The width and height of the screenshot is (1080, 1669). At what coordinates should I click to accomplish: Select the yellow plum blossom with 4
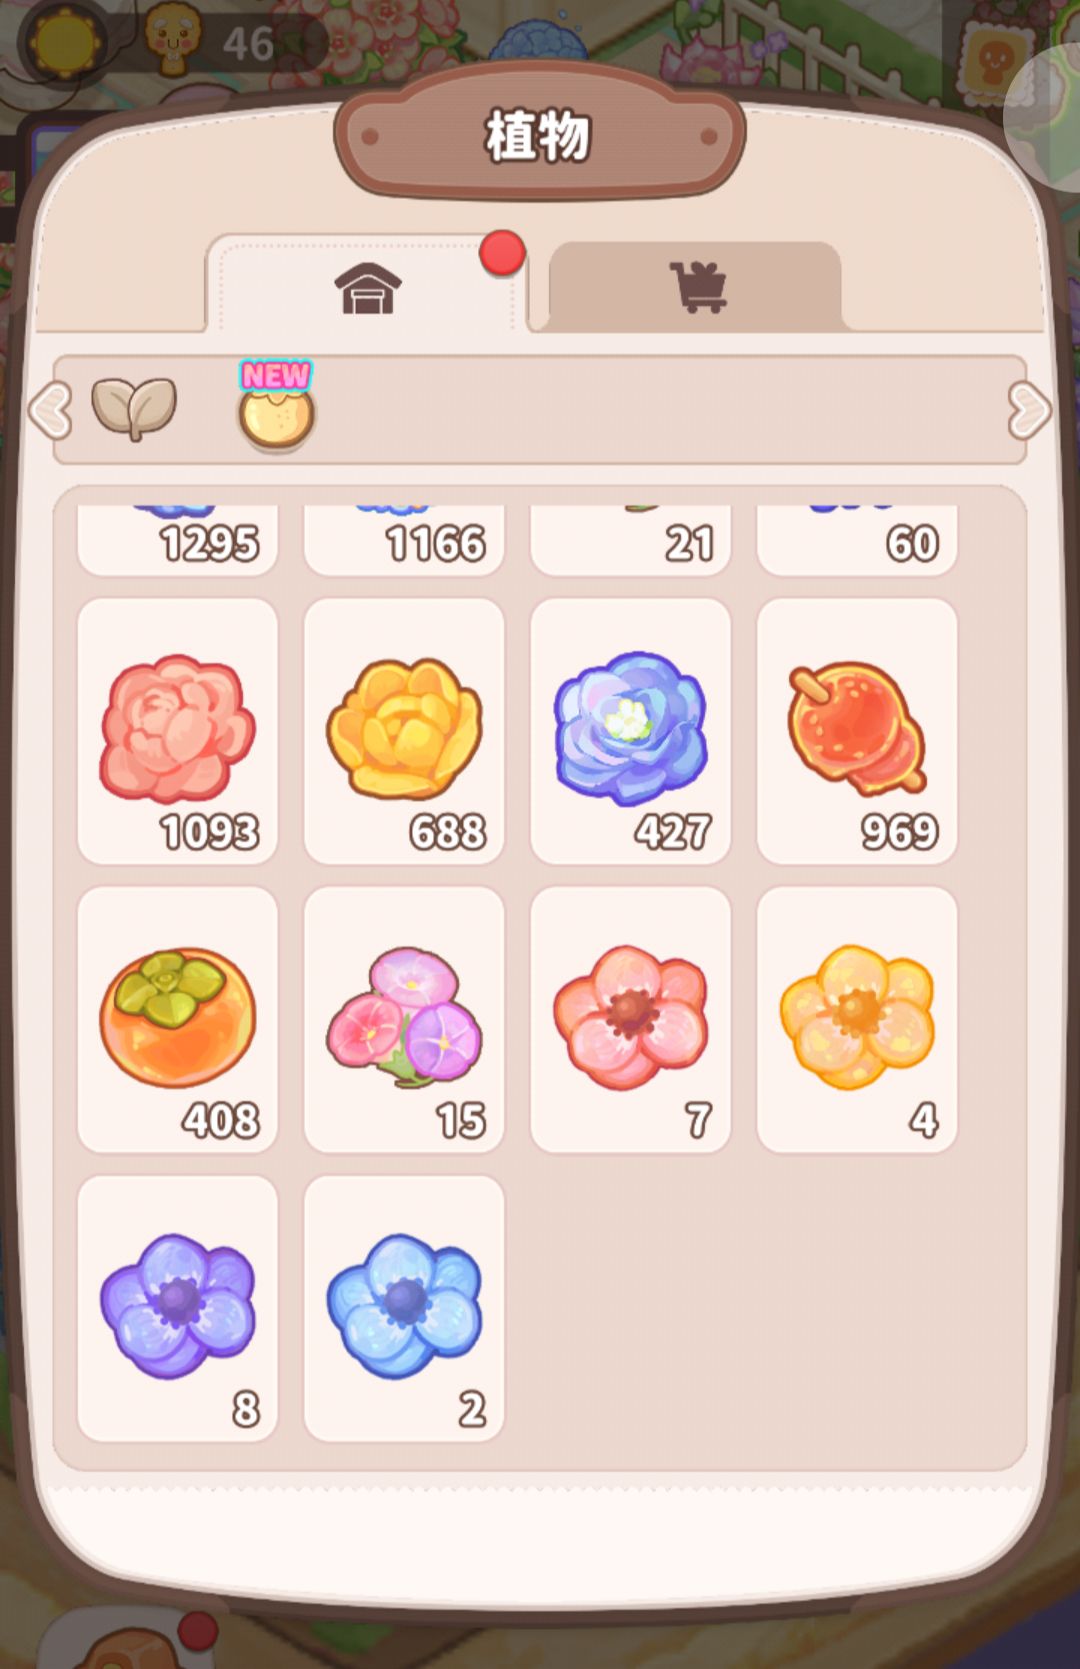coord(857,1020)
